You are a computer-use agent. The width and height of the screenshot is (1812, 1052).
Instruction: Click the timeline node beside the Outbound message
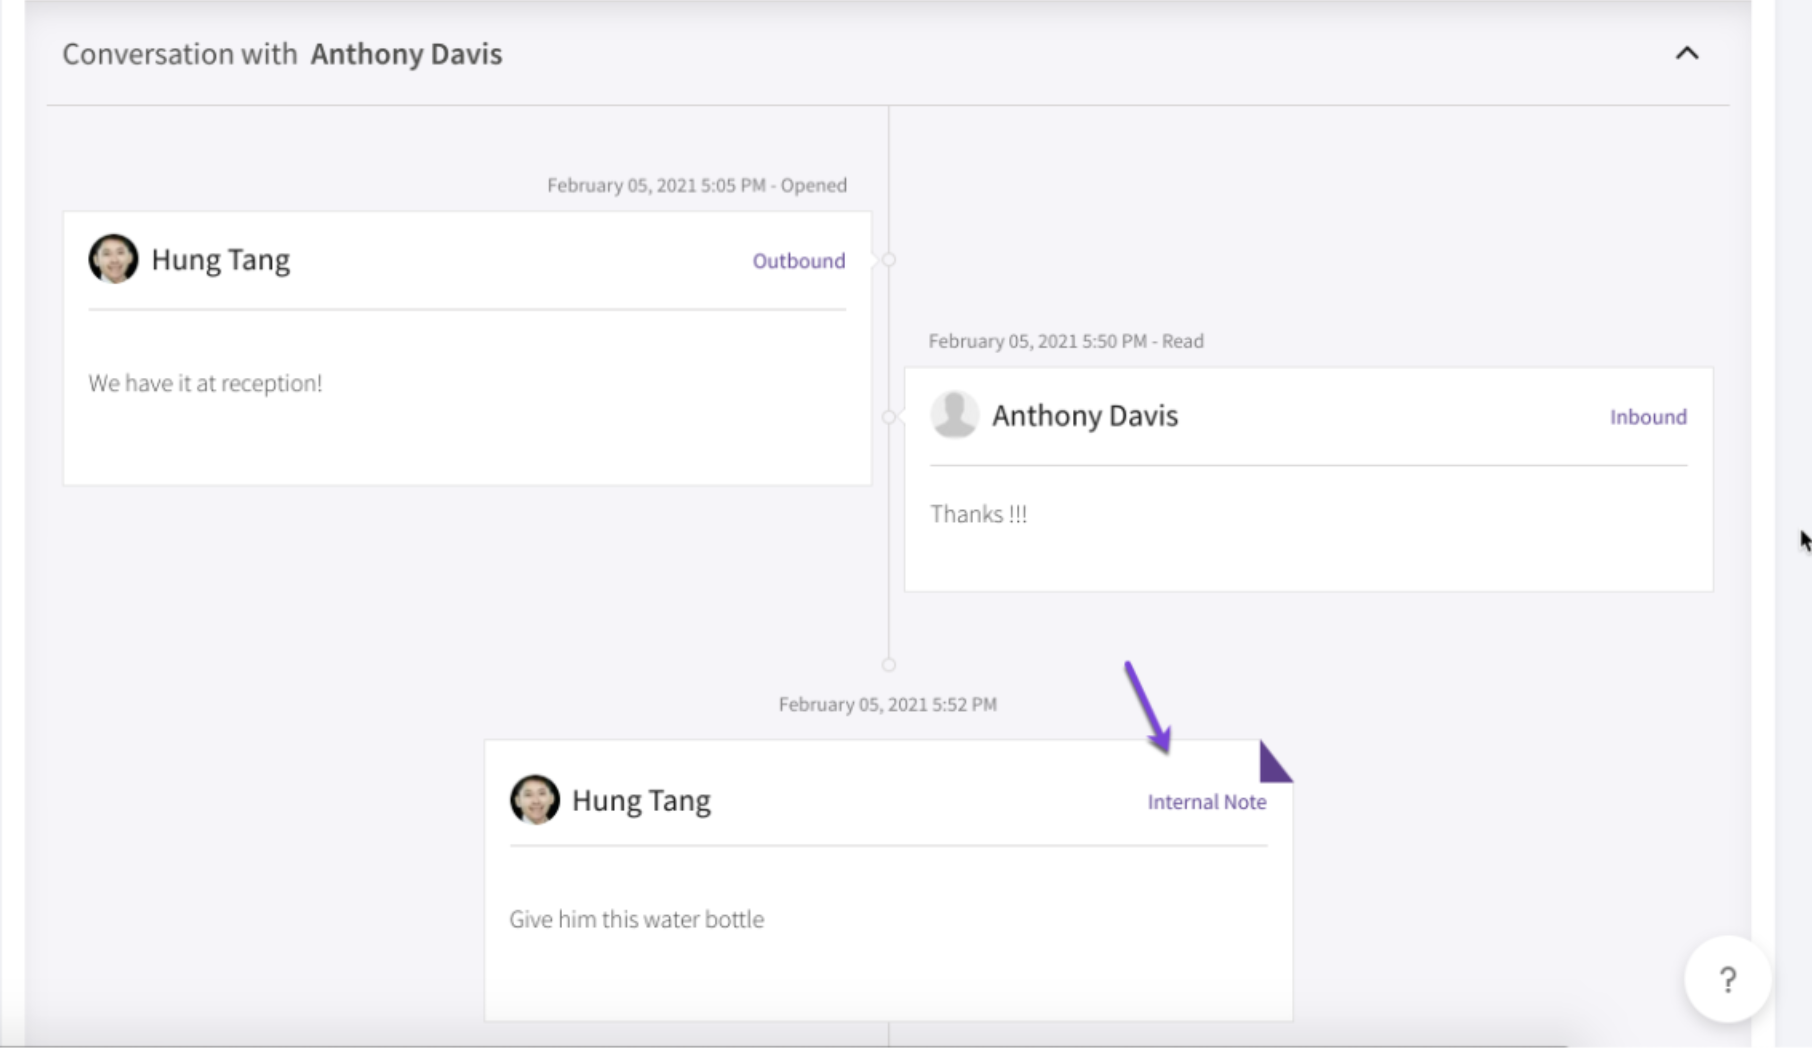click(x=888, y=260)
